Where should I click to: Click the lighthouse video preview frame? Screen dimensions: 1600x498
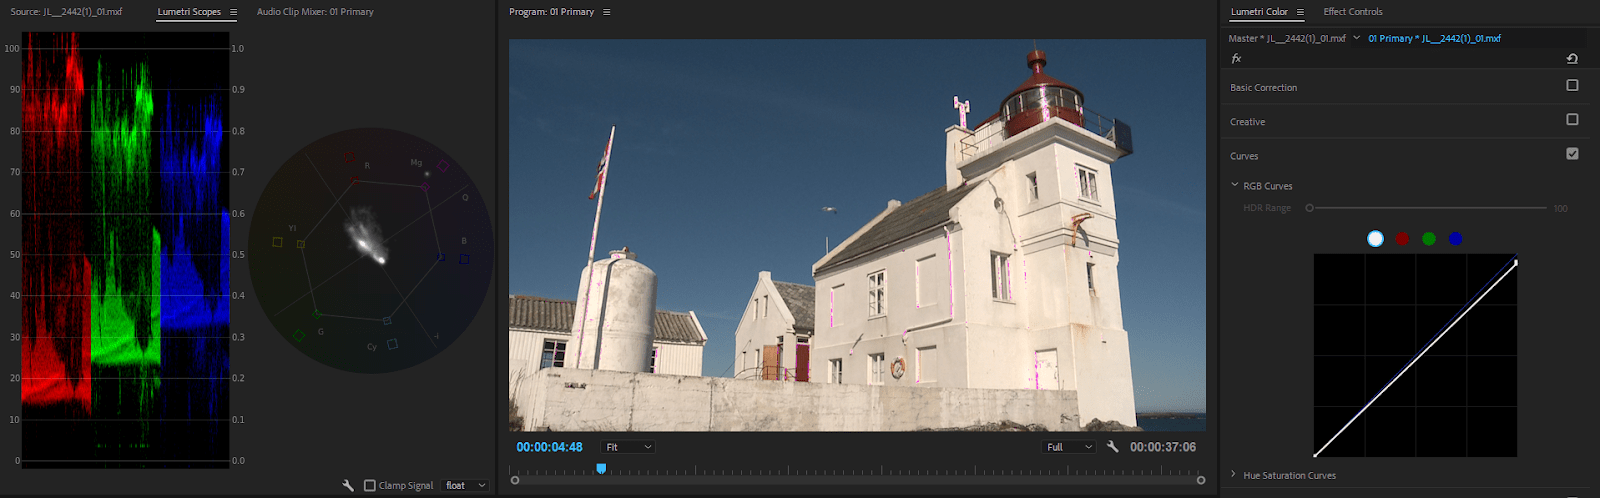[857, 235]
